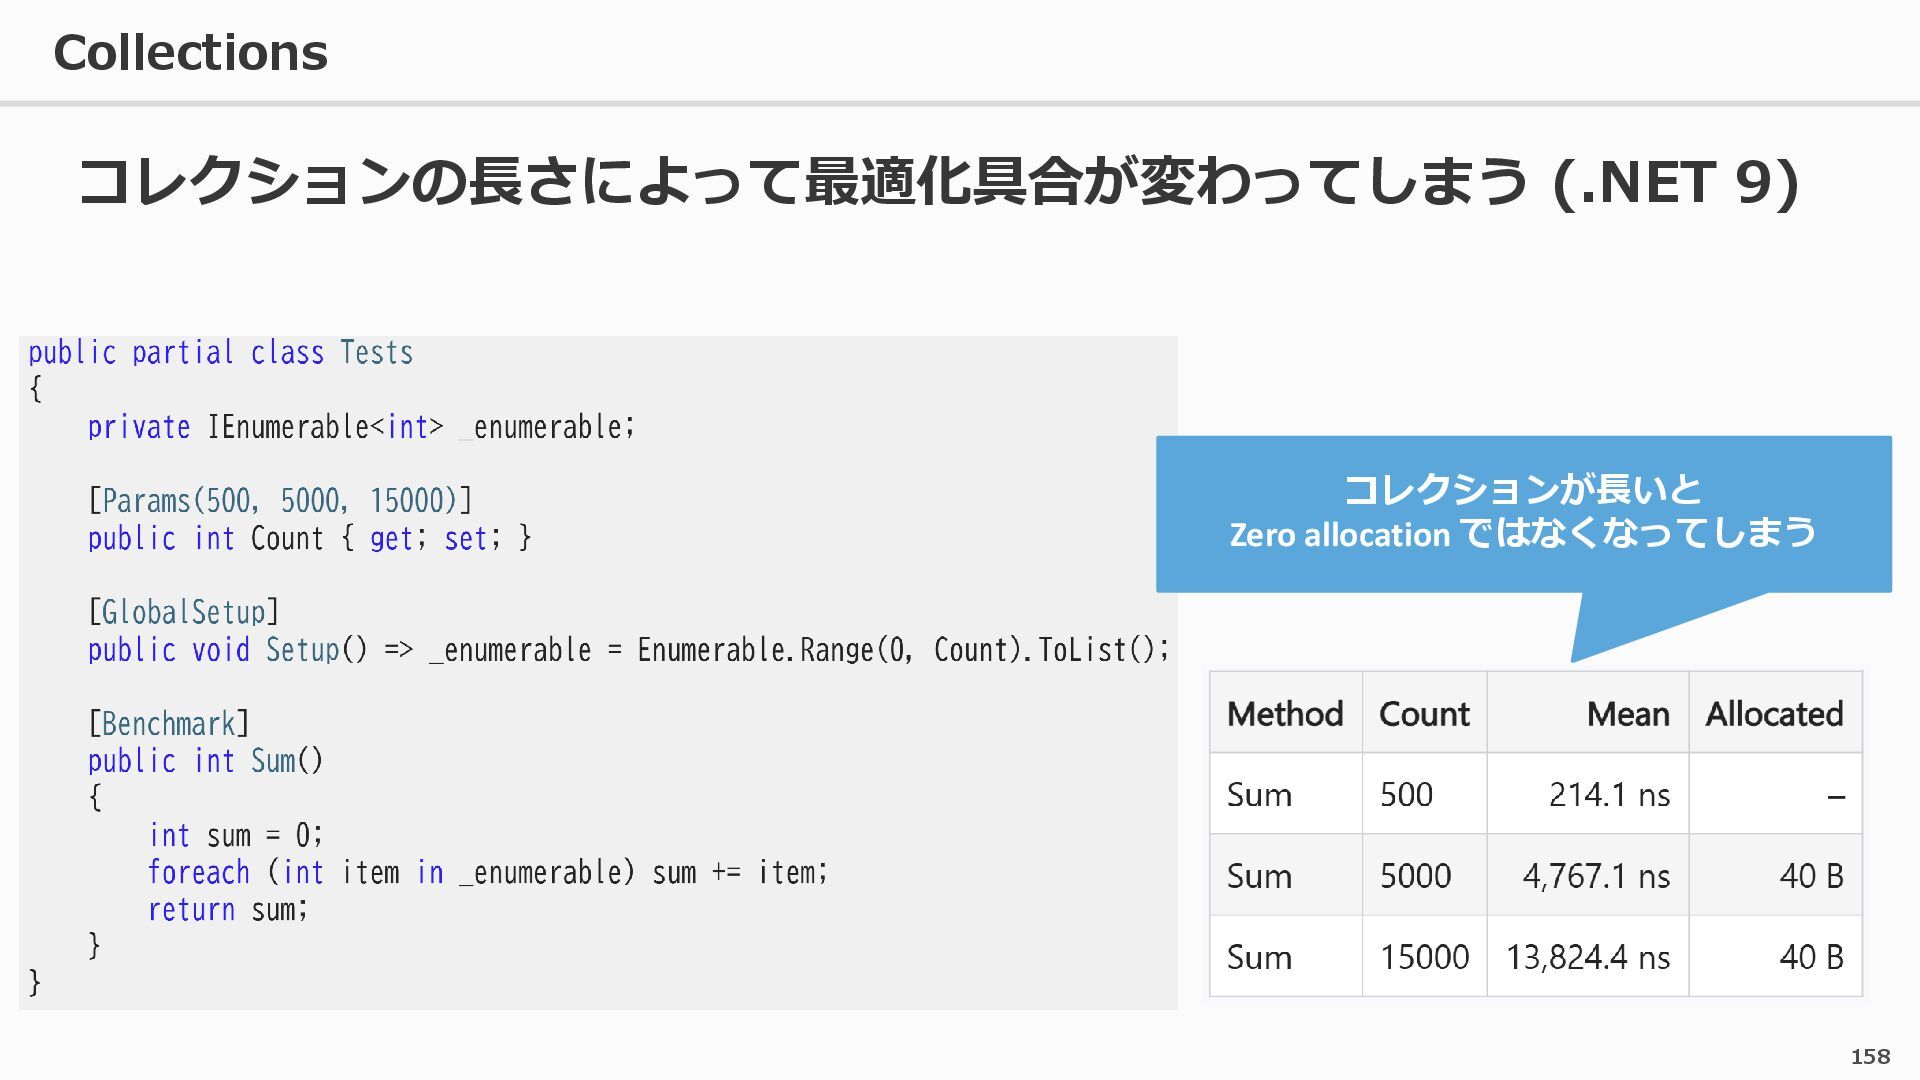This screenshot has width=1920, height=1080.
Task: Click the slide page number 158
Action: 1869,1057
